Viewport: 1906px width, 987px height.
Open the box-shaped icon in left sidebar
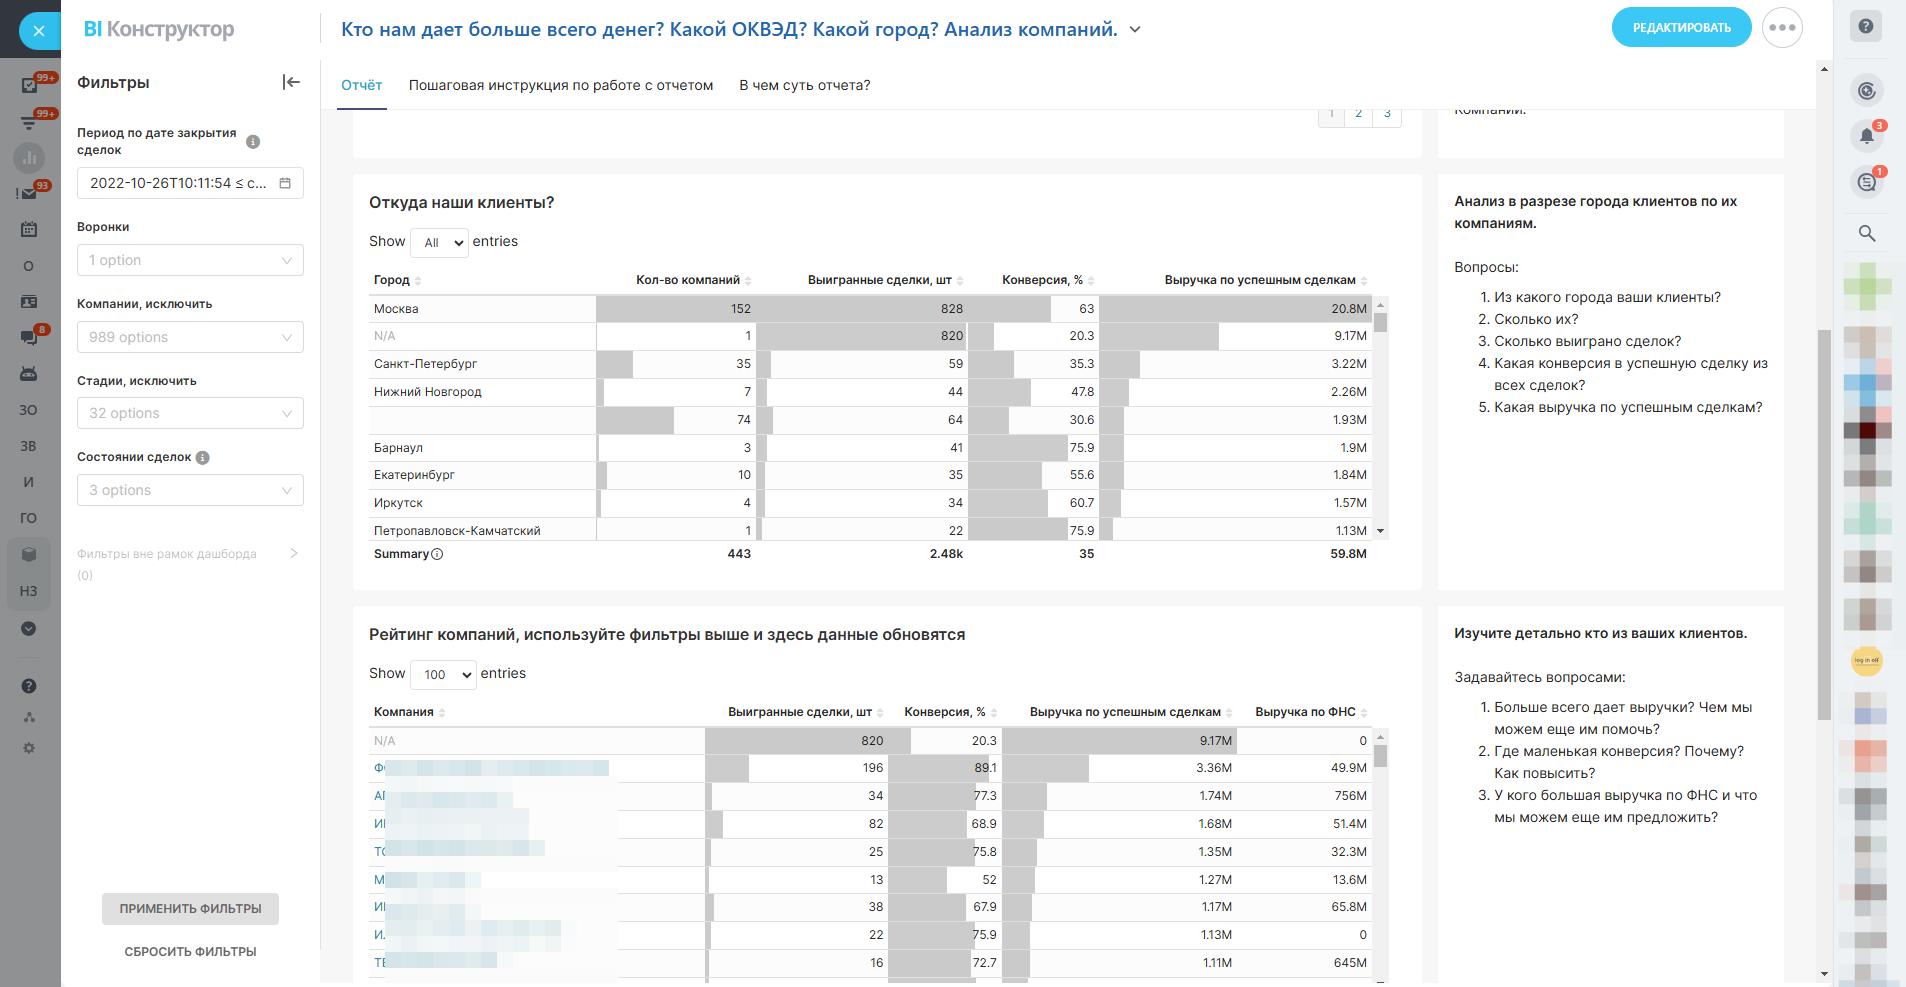tap(29, 554)
